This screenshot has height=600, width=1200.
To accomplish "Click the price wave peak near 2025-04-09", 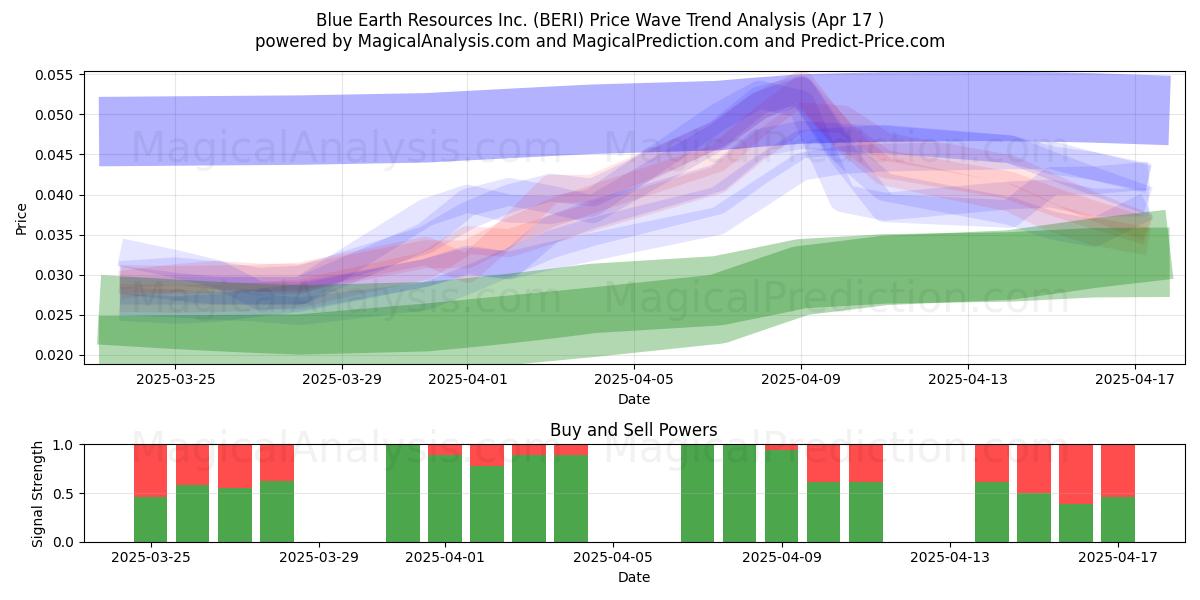I will coord(801,90).
